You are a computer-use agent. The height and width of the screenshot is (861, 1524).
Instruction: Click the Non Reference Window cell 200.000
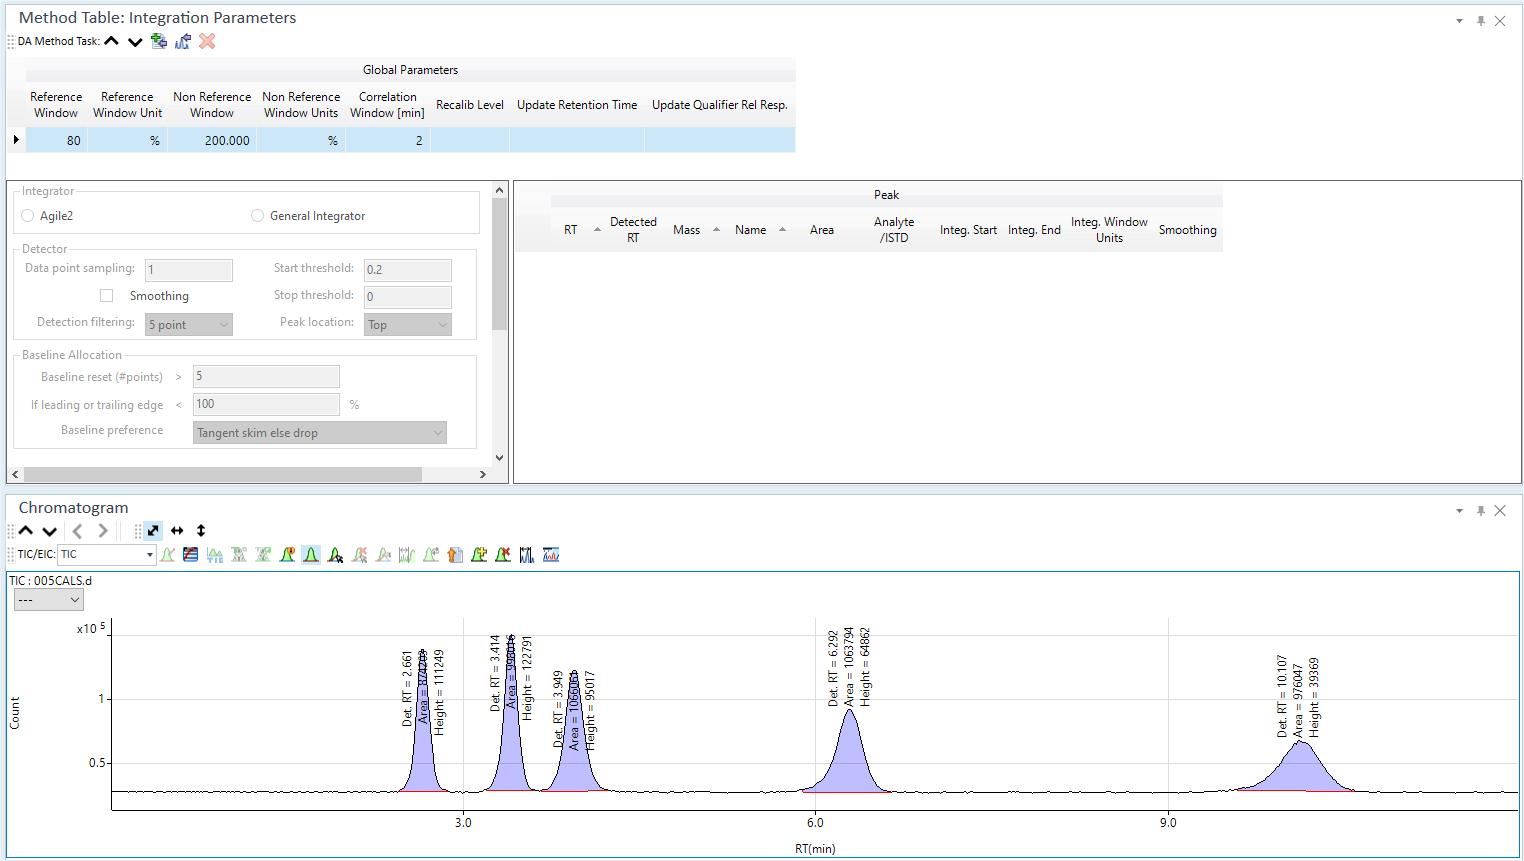click(x=212, y=140)
